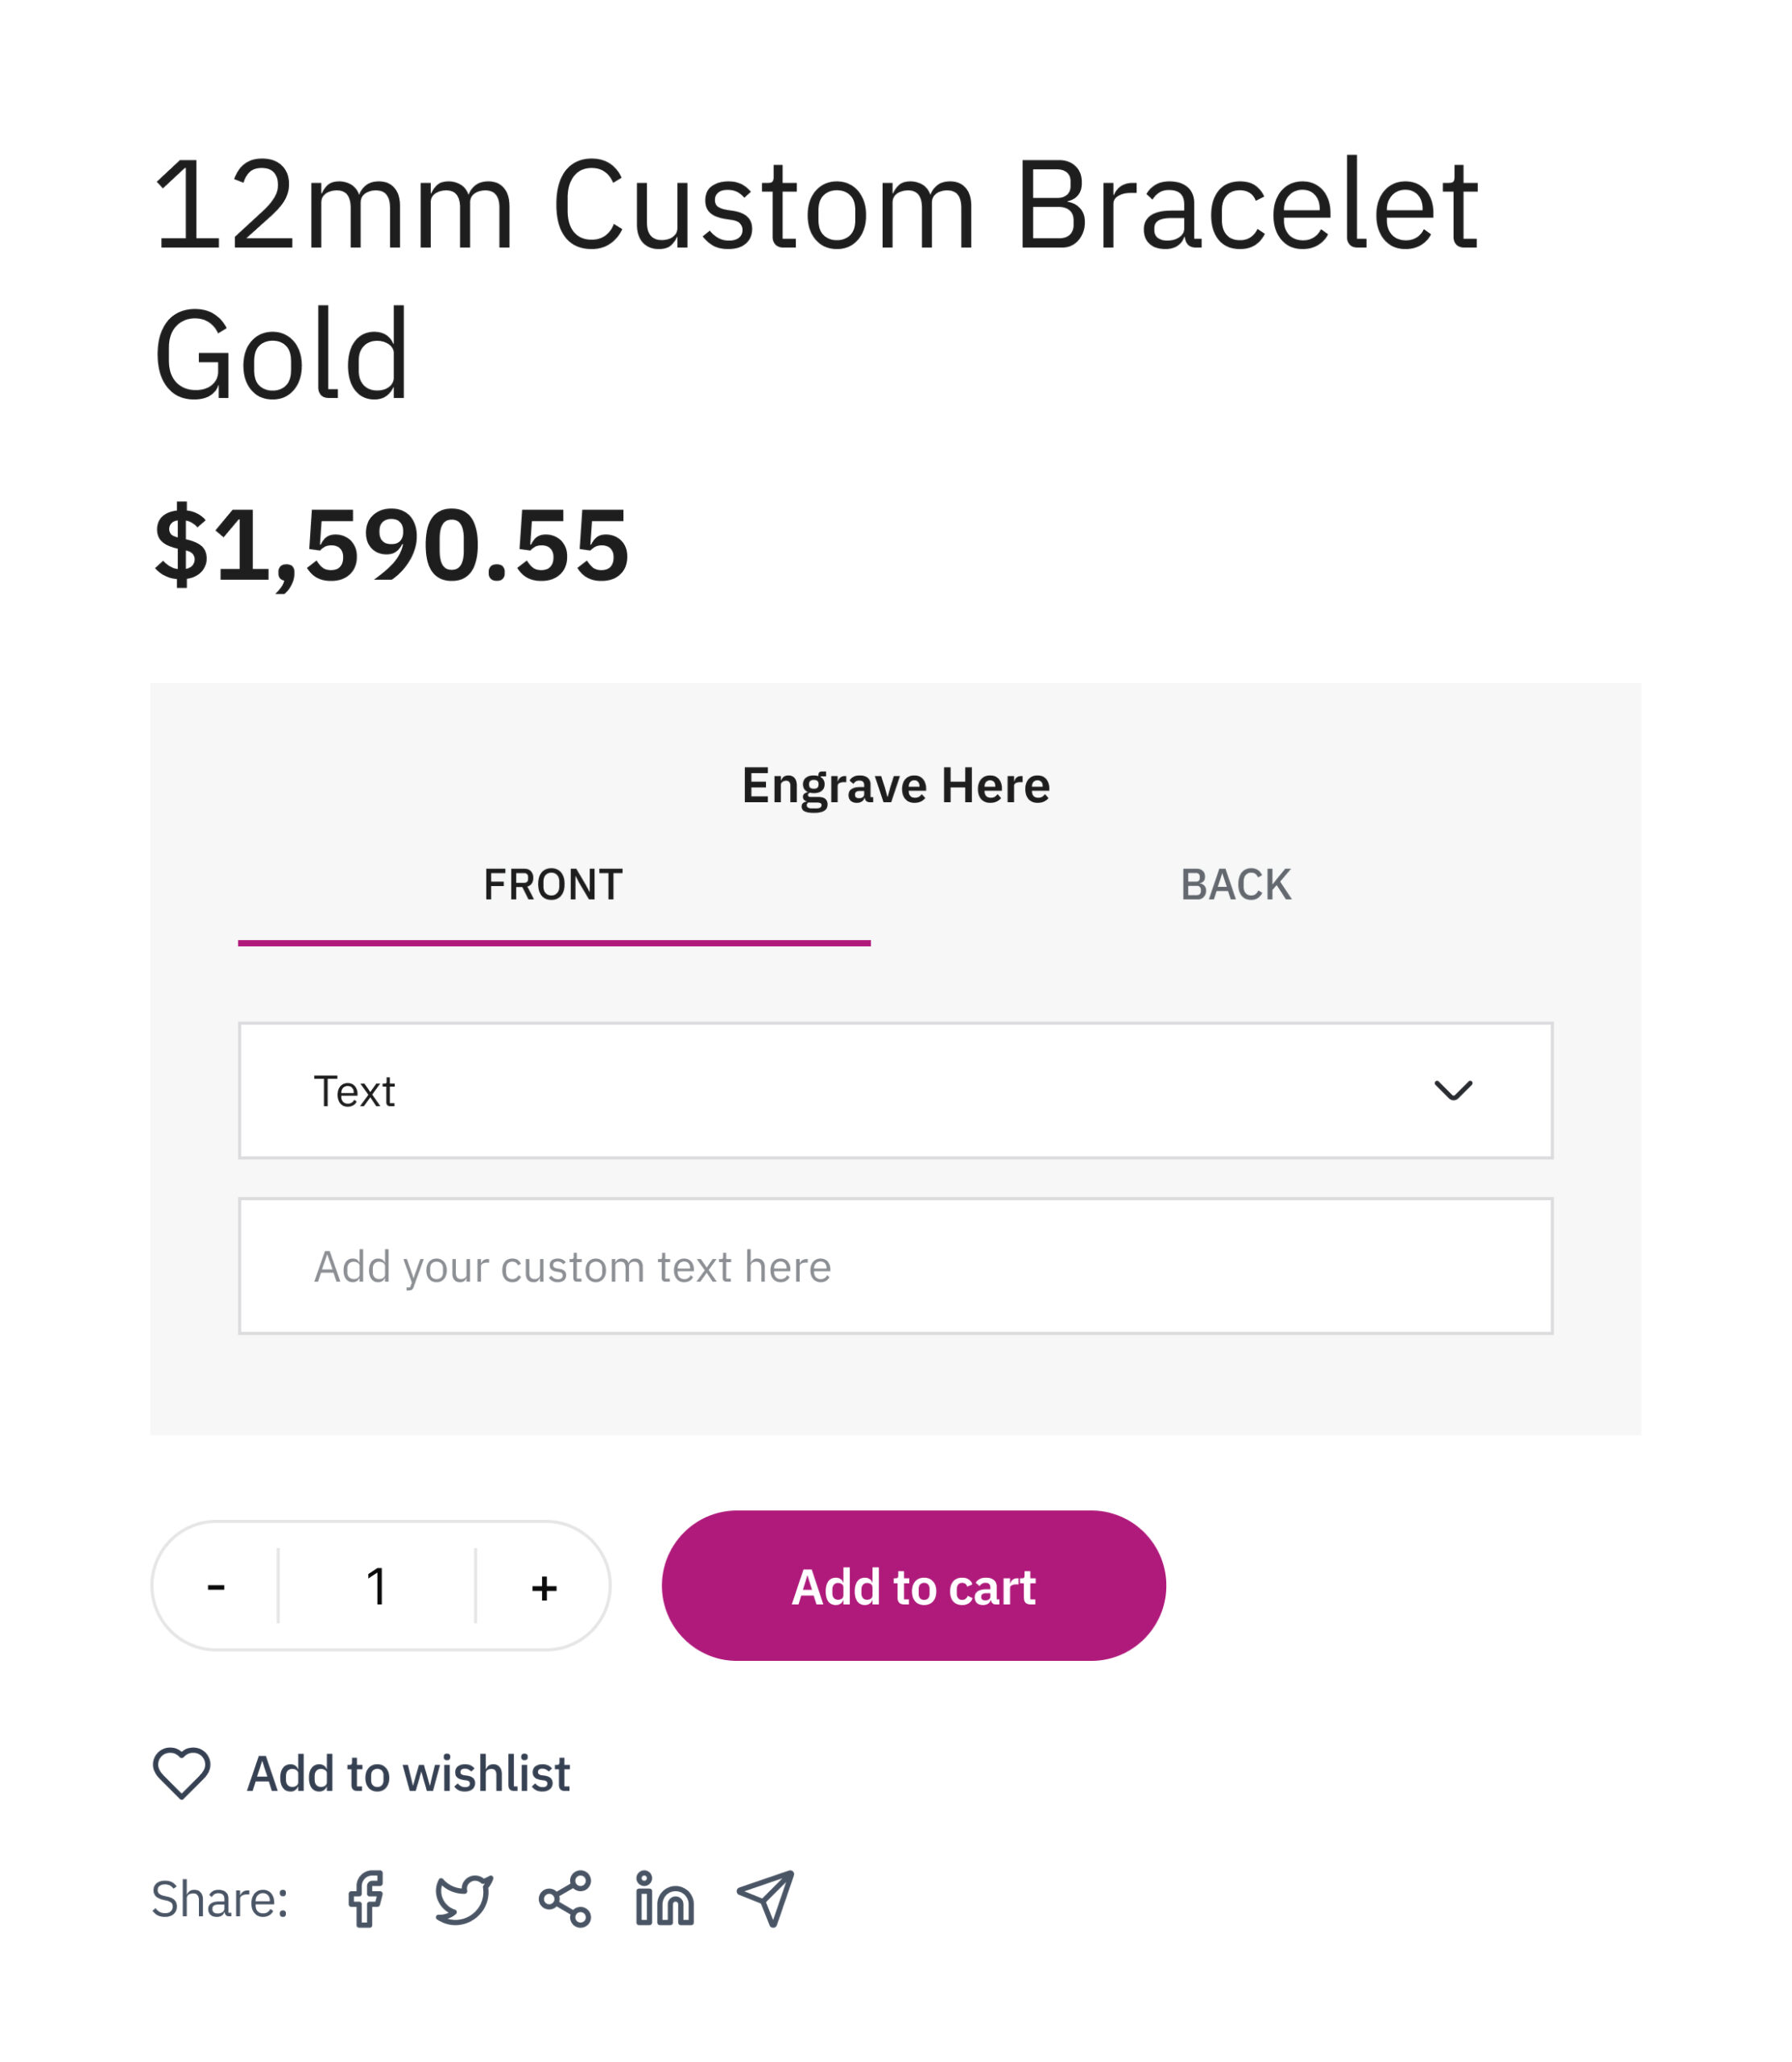
Task: Click the $1,590.55 price
Action: click(x=391, y=544)
